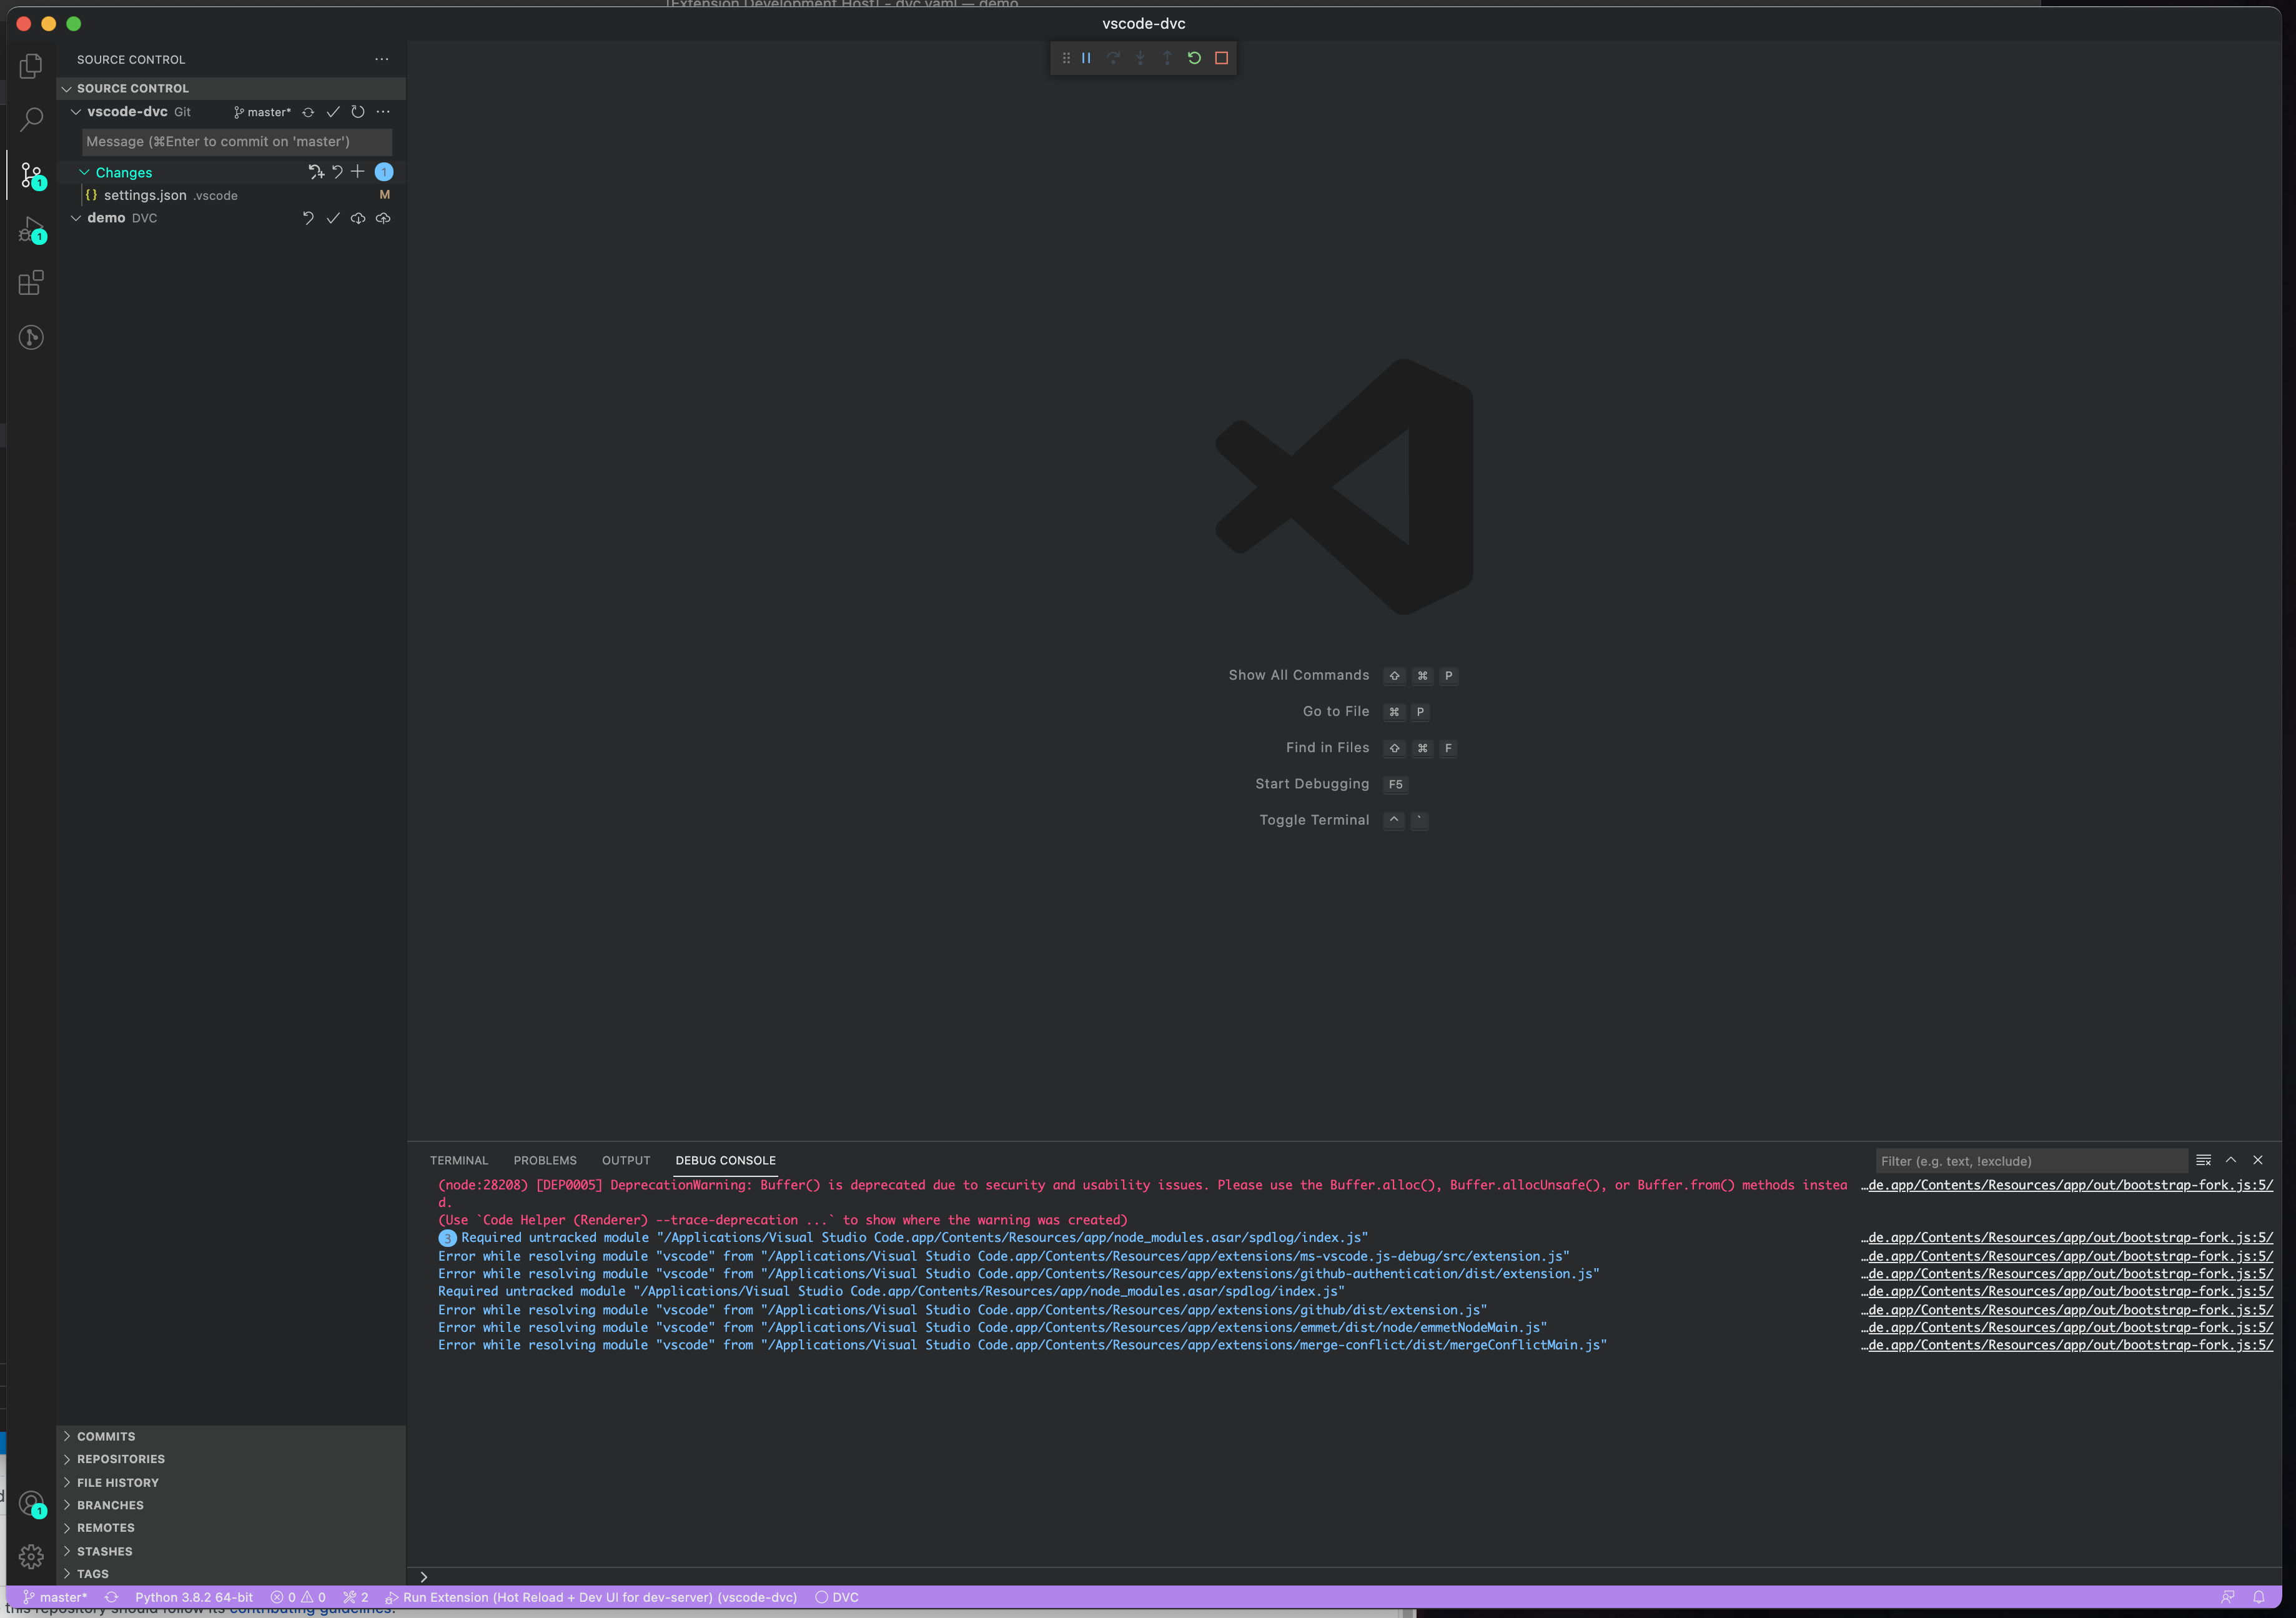Click Commit checkmark for vscode-dvc repository
This screenshot has height=1618, width=2296.
(334, 112)
